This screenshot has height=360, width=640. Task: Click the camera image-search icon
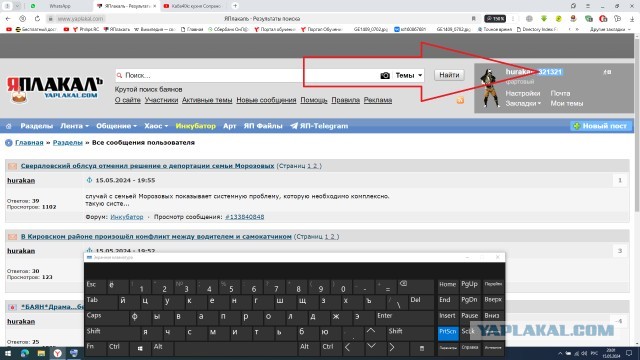click(x=384, y=76)
